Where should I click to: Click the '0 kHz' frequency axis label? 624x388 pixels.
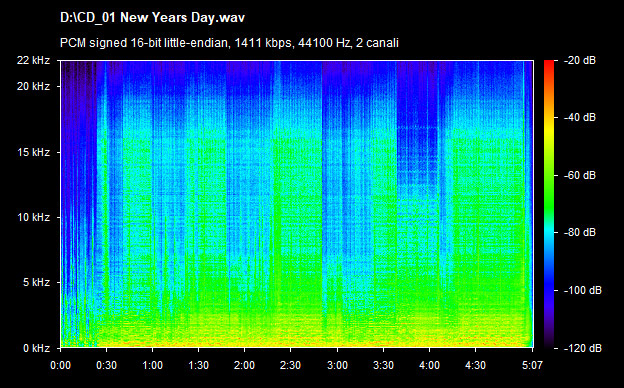[x=36, y=348]
